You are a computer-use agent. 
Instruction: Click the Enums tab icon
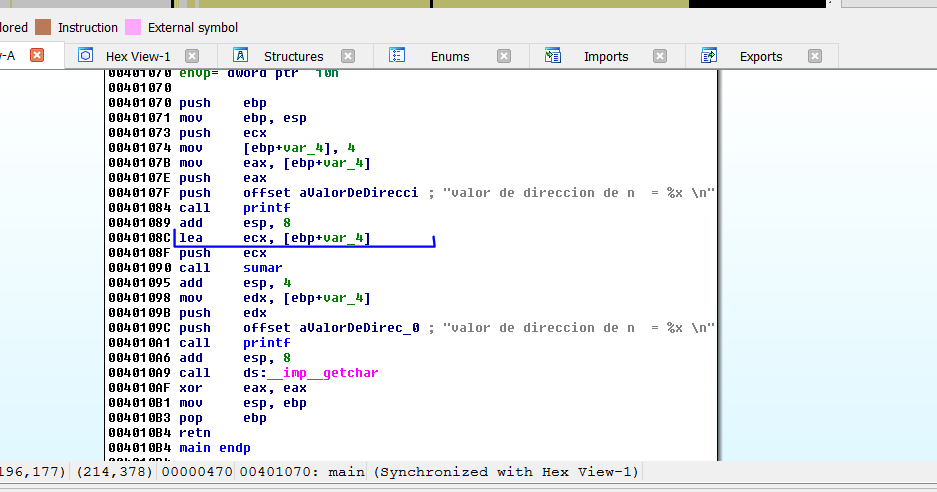pyautogui.click(x=397, y=56)
